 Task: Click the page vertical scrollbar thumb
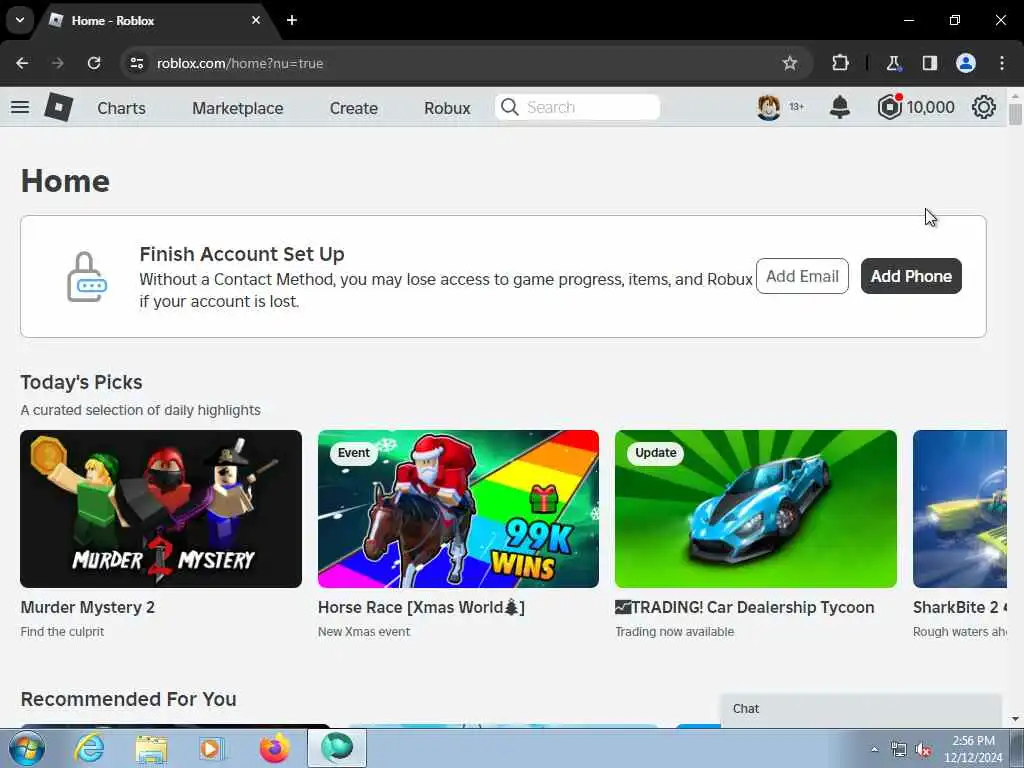pyautogui.click(x=1015, y=114)
